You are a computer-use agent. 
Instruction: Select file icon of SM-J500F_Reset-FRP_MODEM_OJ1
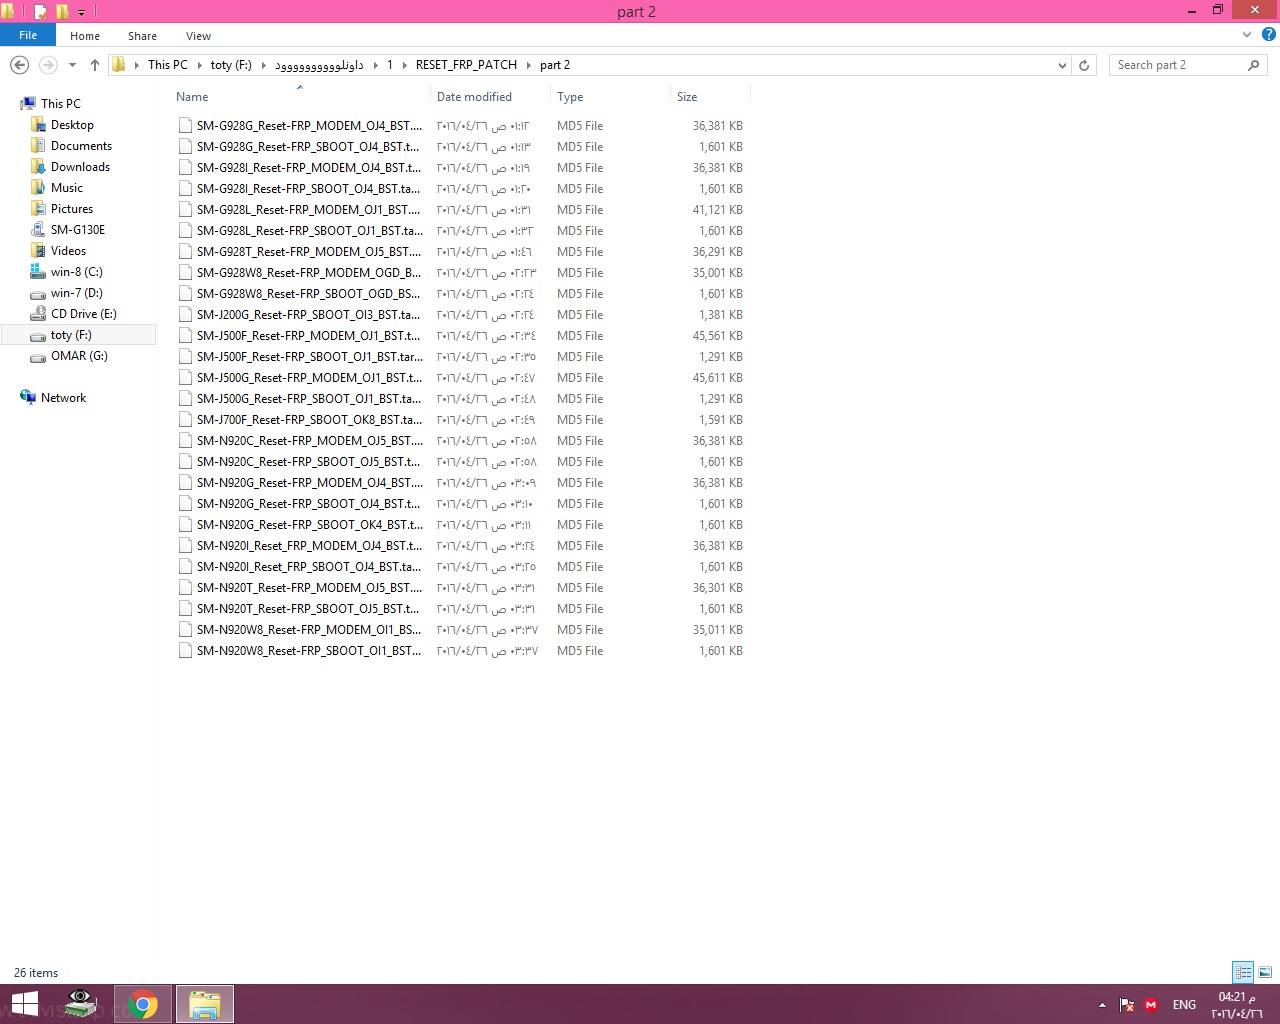click(185, 336)
